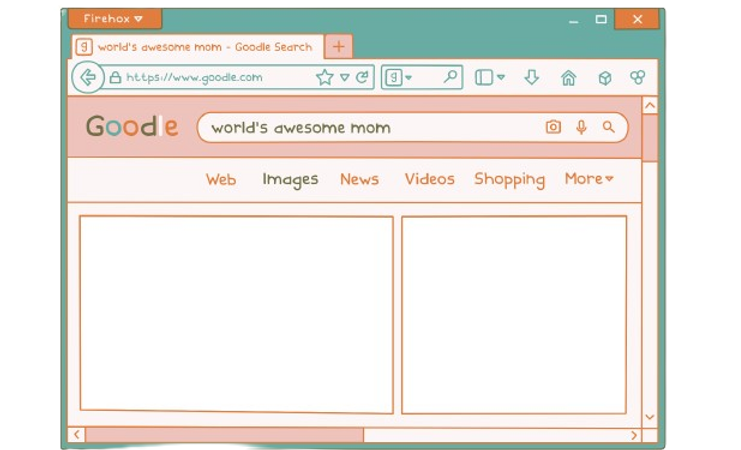
Task: Switch to Shopping results
Action: 509,180
